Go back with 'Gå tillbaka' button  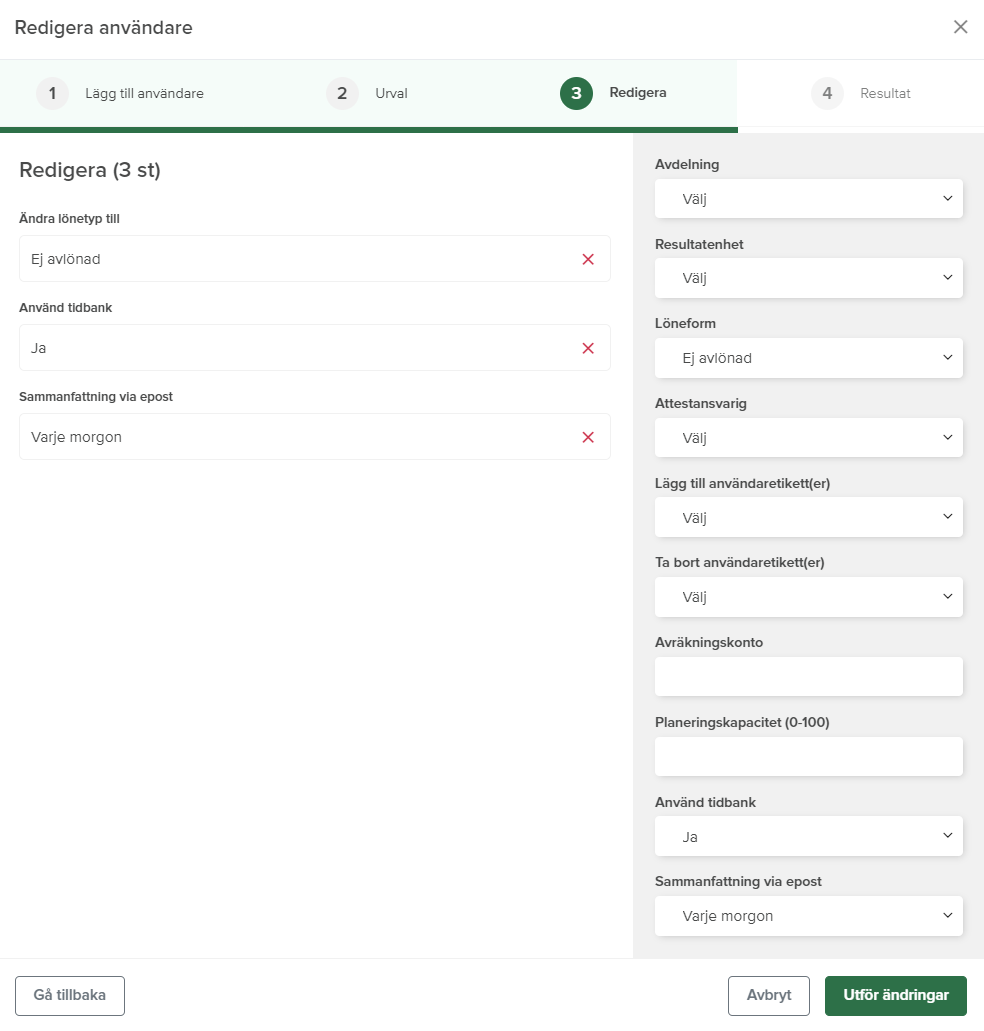pos(70,995)
